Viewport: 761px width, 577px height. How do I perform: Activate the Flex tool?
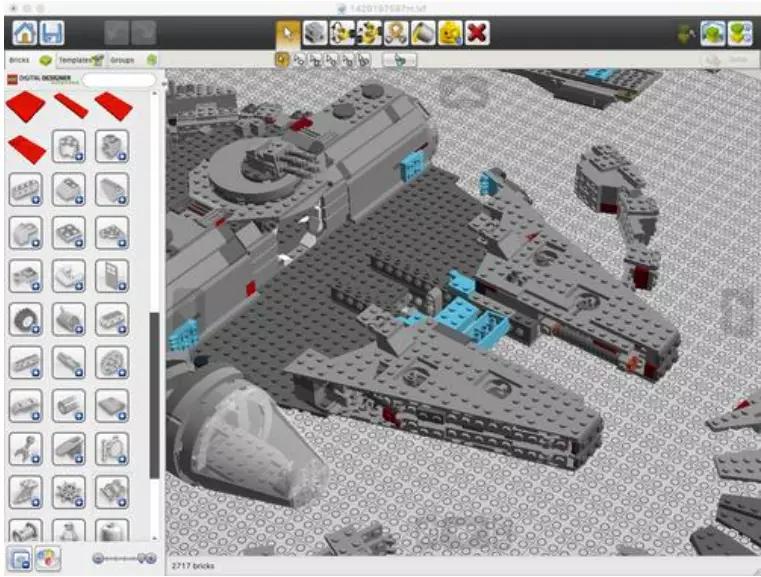pyautogui.click(x=396, y=33)
